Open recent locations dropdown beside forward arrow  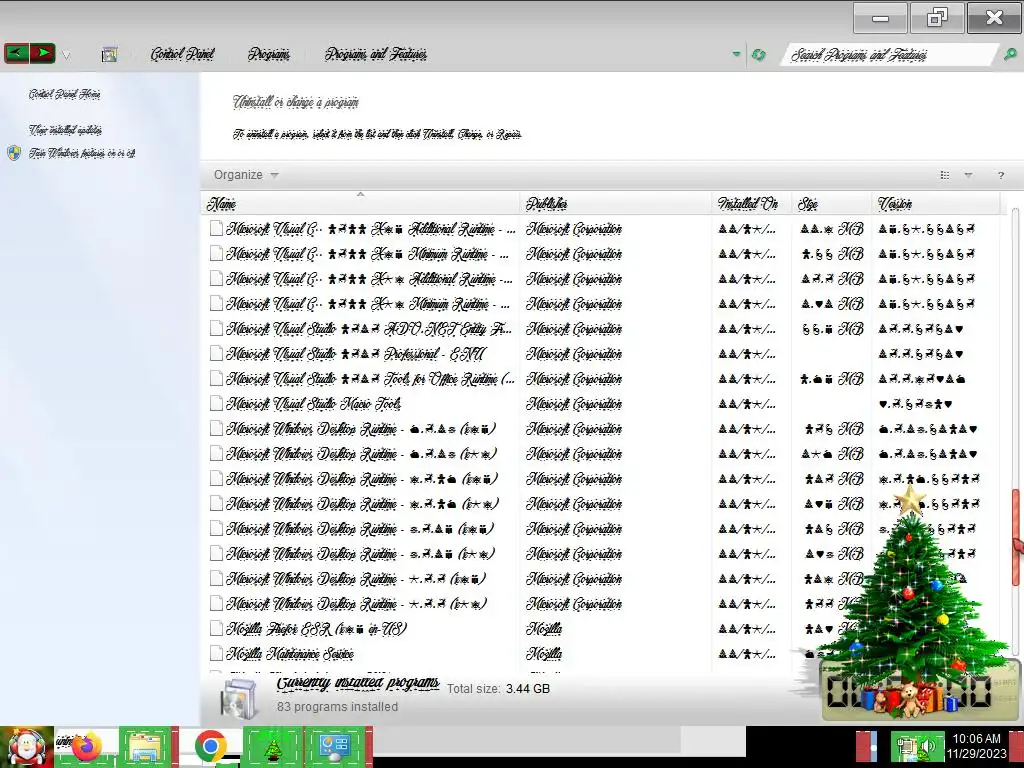(x=66, y=55)
